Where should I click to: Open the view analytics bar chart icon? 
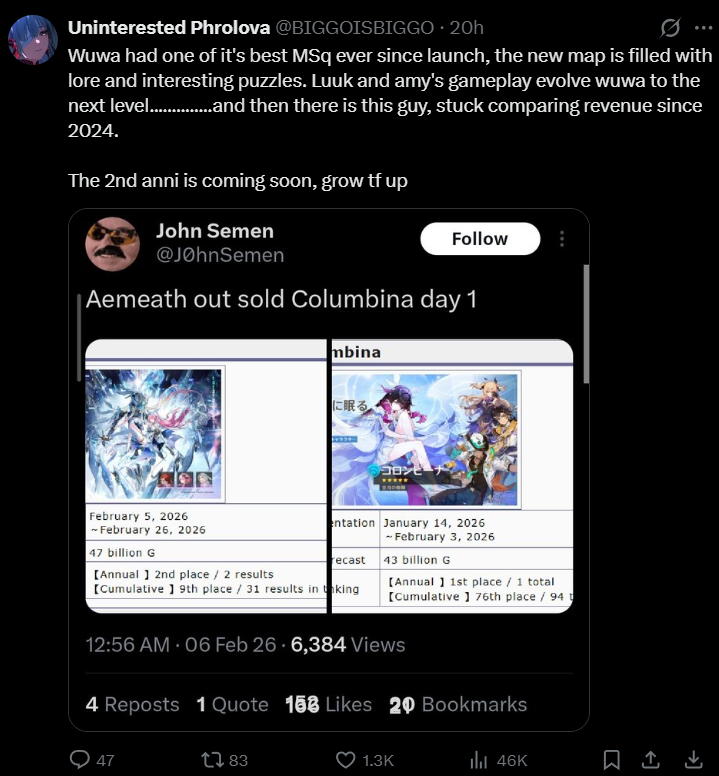pyautogui.click(x=479, y=760)
